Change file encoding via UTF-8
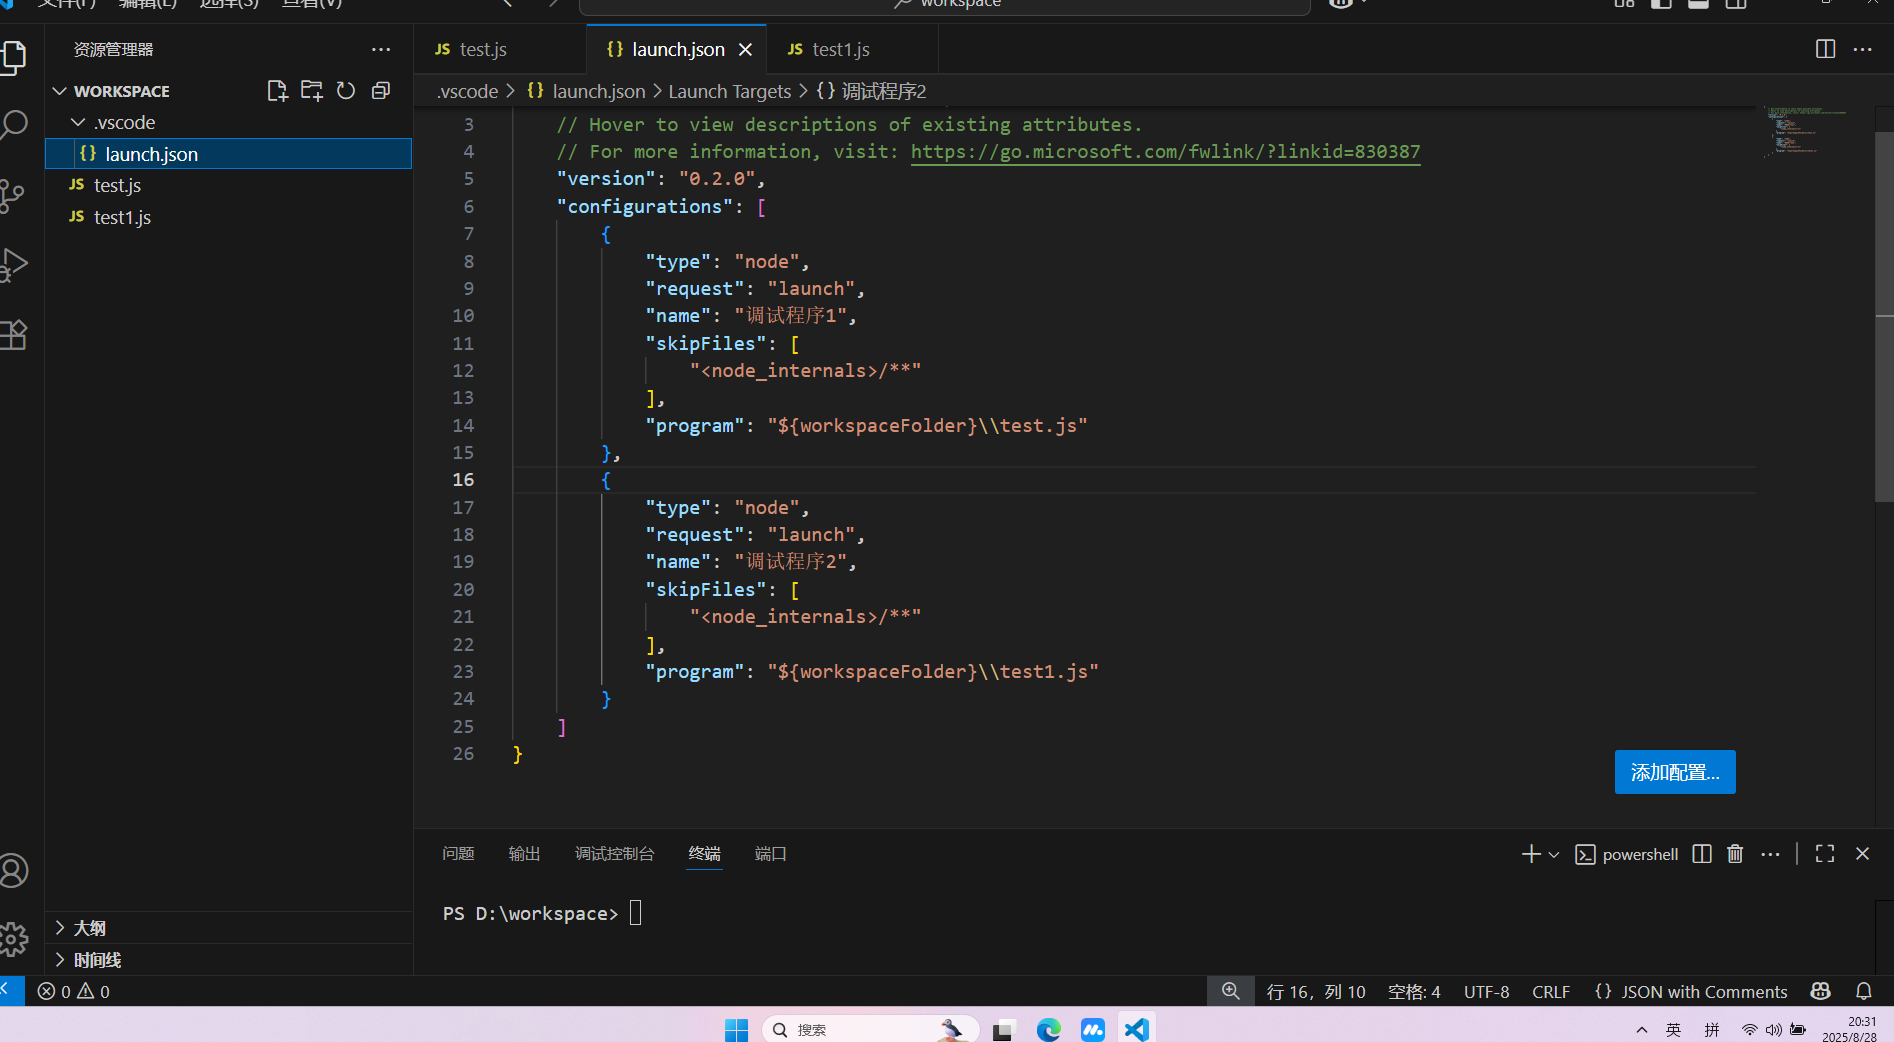1894x1042 pixels. click(x=1487, y=991)
